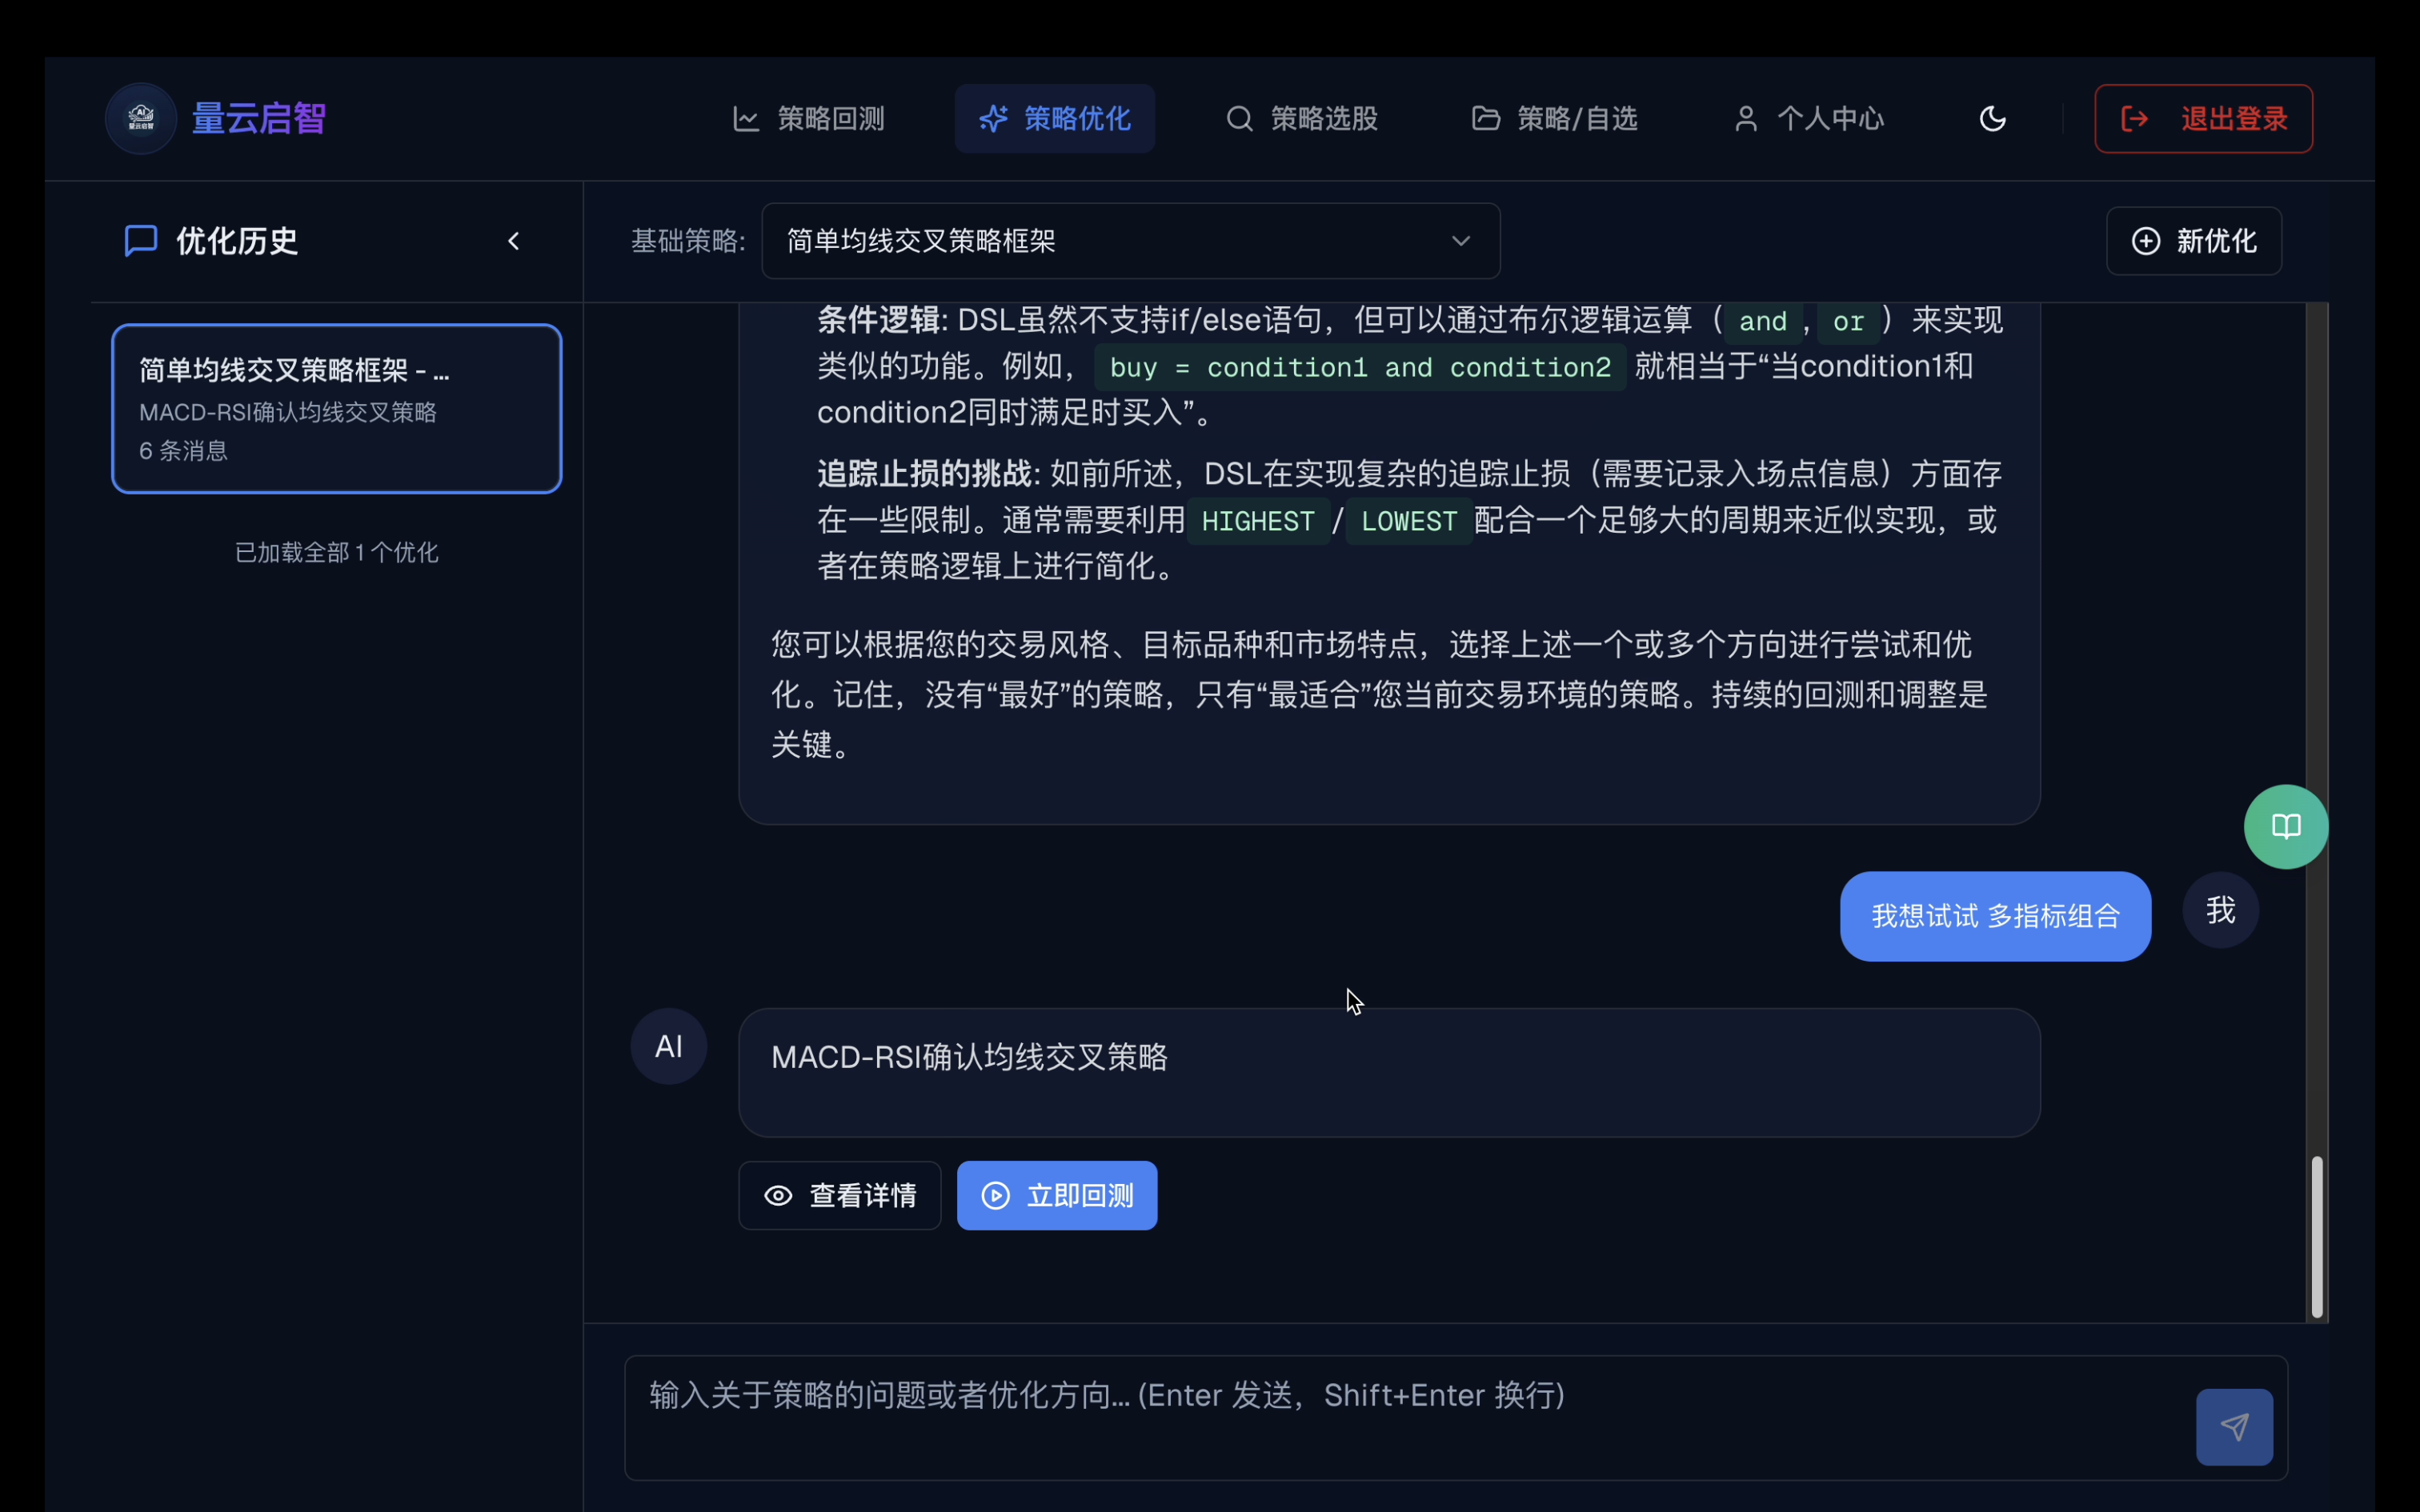Image resolution: width=2420 pixels, height=1512 pixels.
Task: Click the chart icon on 策略回测
Action: 746,119
